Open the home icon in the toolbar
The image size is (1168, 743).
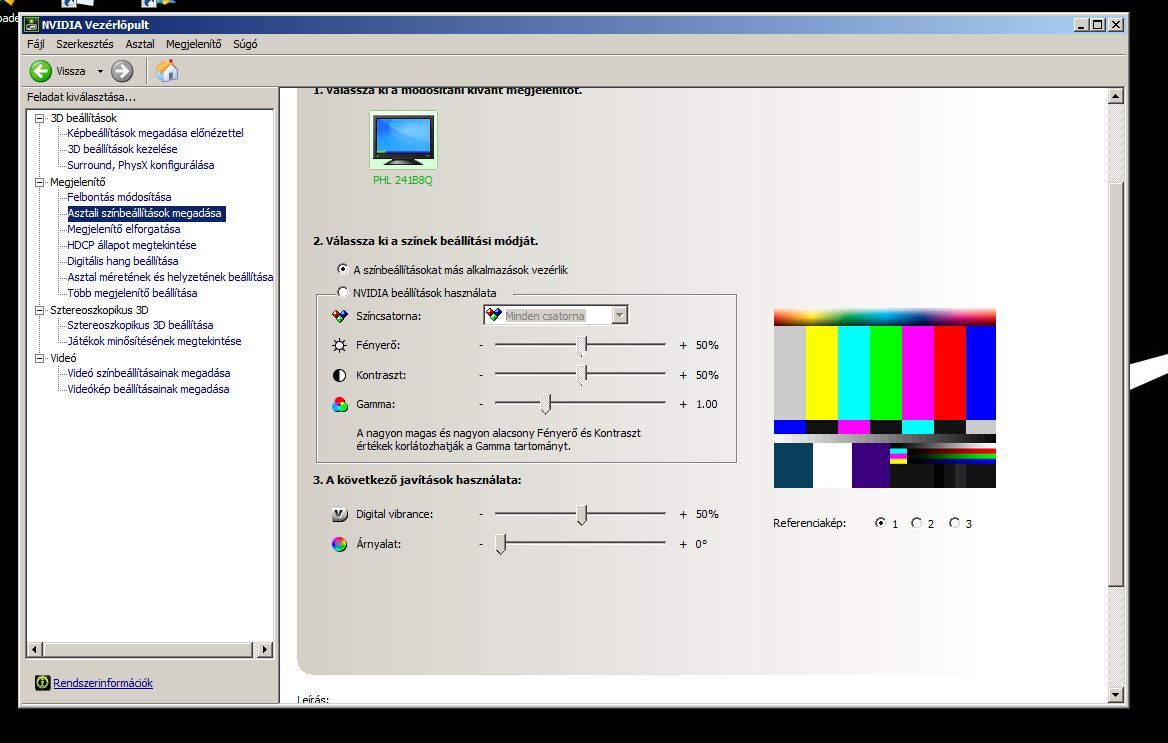(167, 71)
